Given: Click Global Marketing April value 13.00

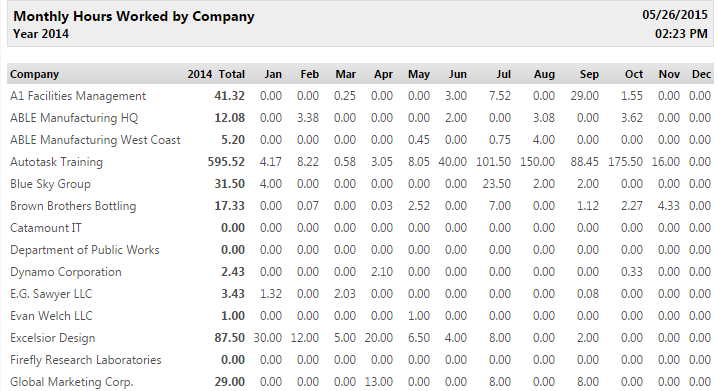Looking at the screenshot, I should (379, 382).
